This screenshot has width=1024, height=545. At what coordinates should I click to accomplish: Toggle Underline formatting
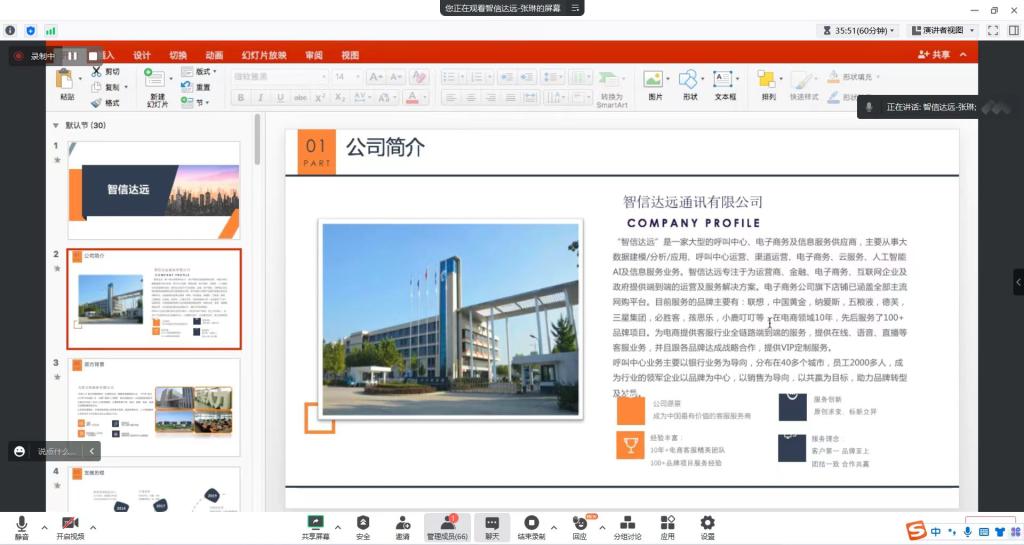(280, 97)
